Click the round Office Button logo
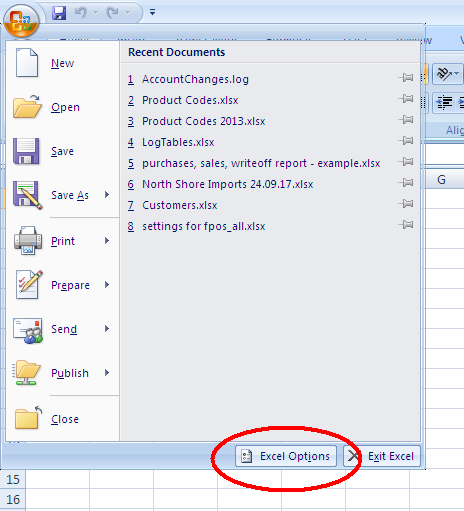 [21, 21]
